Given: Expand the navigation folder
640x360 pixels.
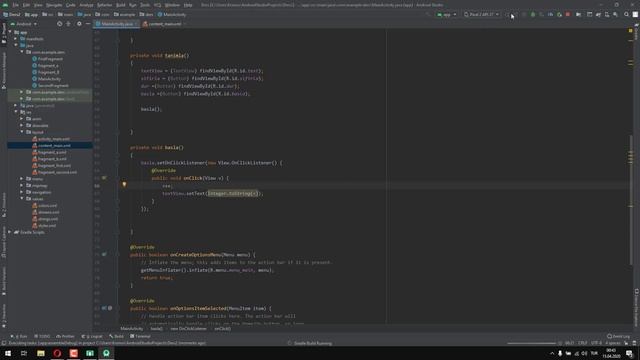Looking at the screenshot, I should [22, 192].
